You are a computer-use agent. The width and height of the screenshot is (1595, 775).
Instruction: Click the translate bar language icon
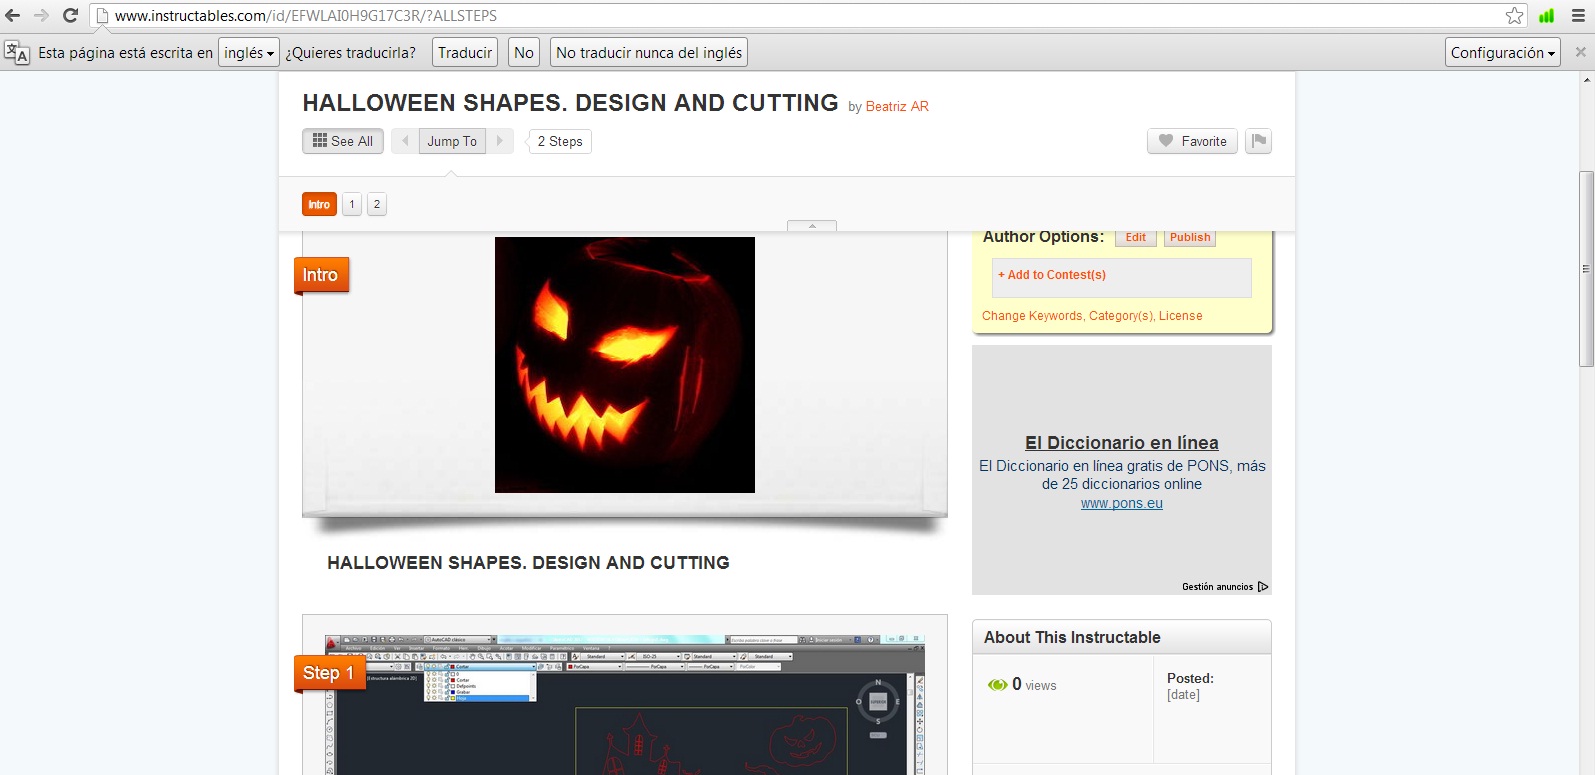(x=17, y=52)
